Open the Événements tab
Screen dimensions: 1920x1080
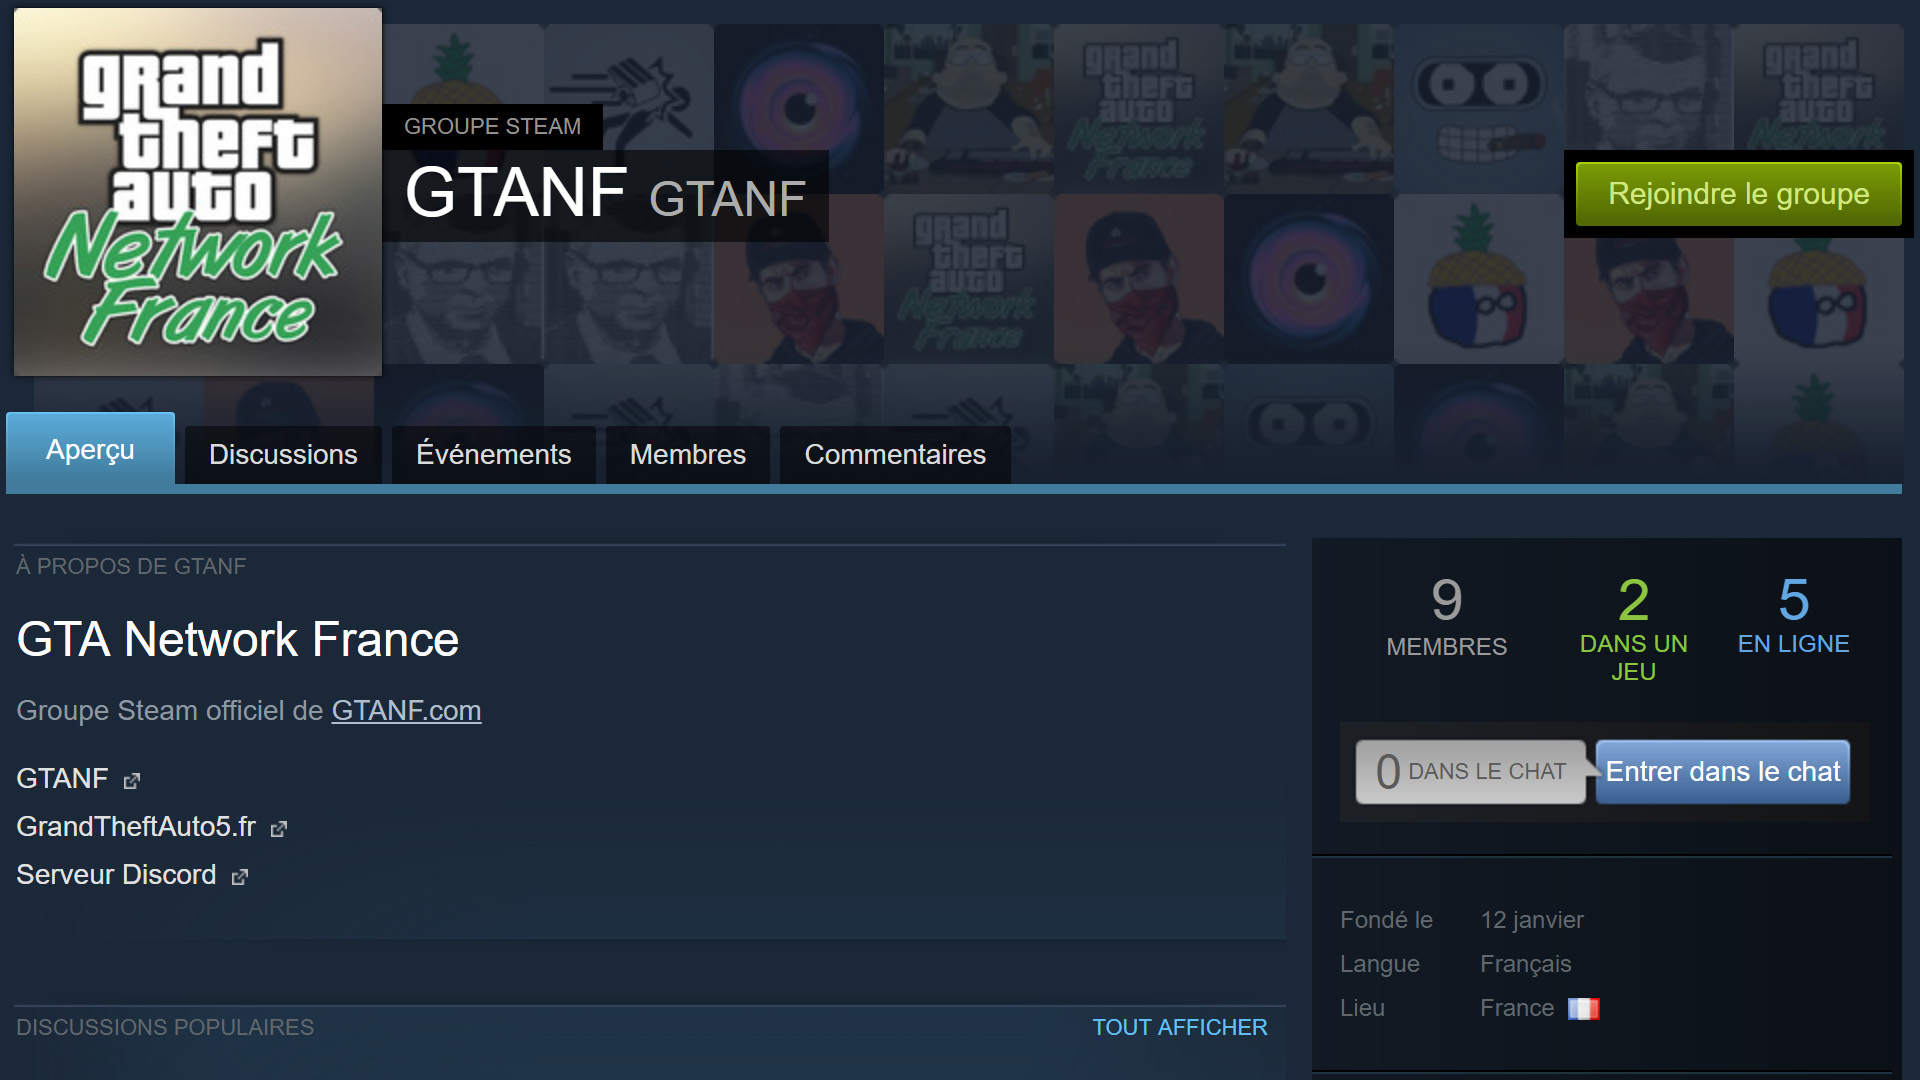tap(493, 455)
